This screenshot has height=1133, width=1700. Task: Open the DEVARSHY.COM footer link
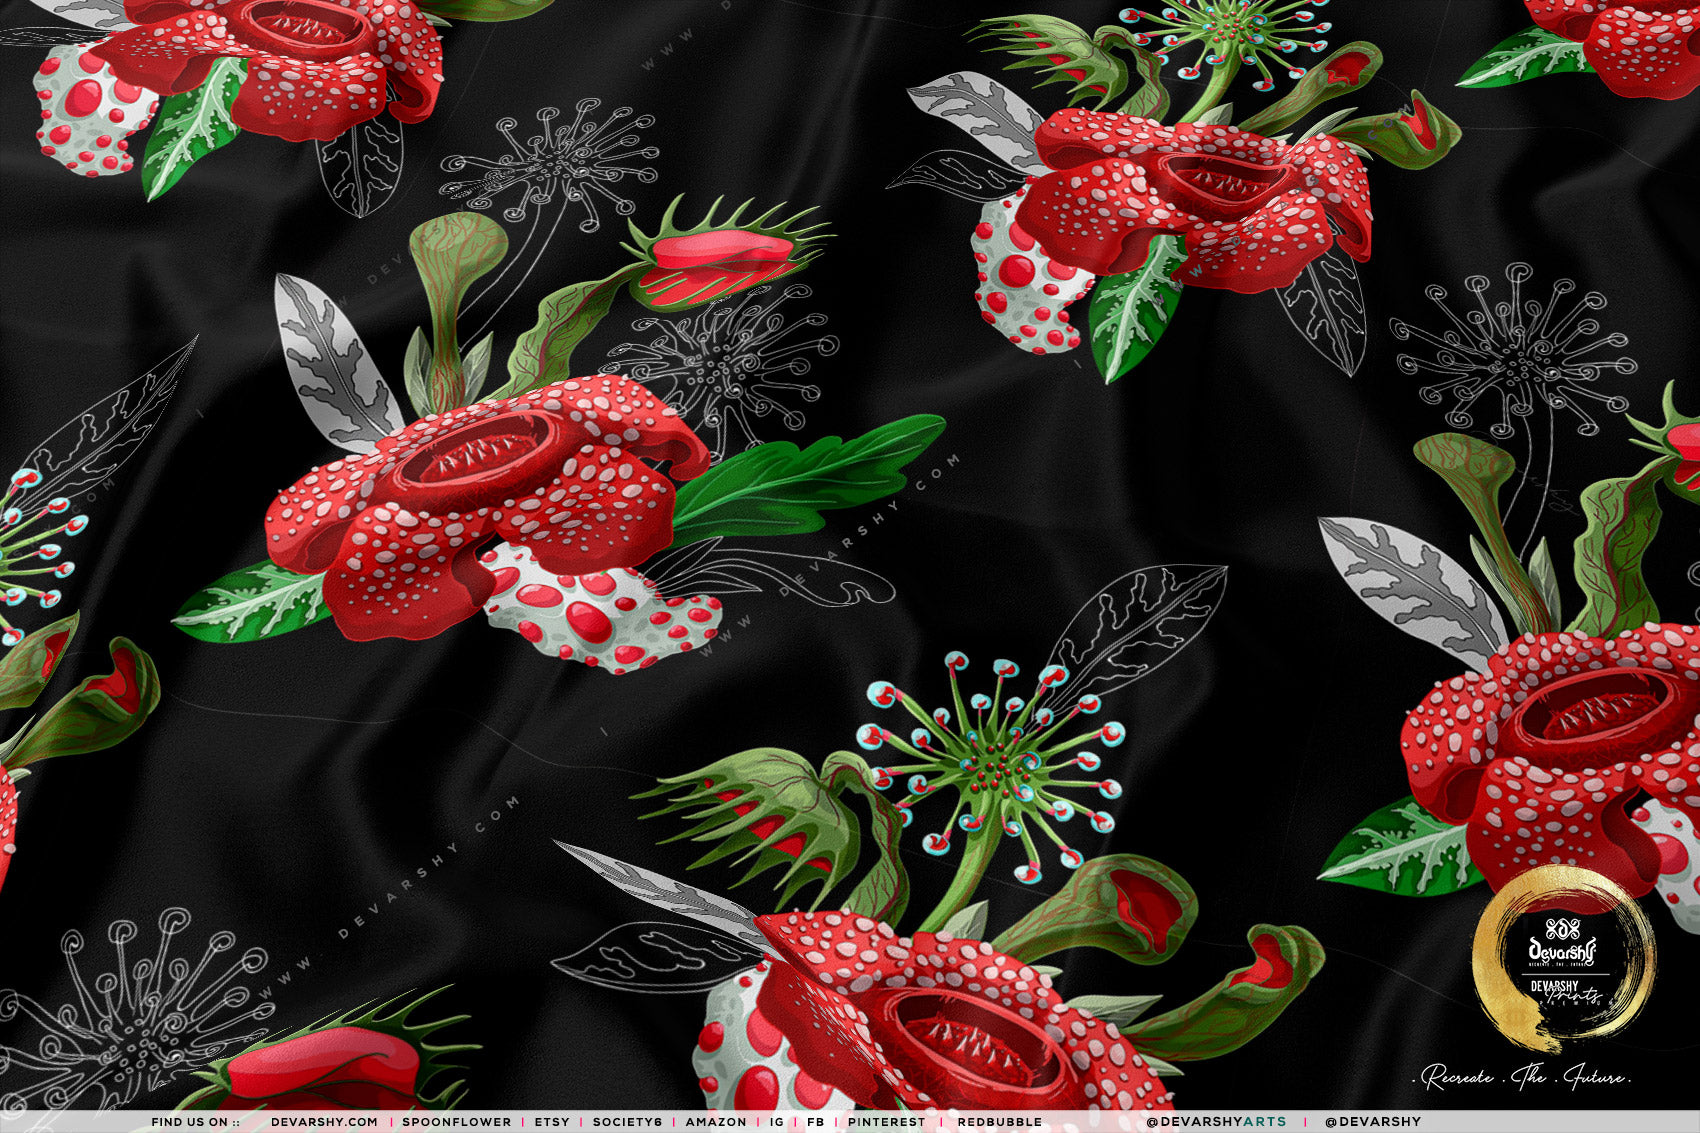(x=324, y=1122)
